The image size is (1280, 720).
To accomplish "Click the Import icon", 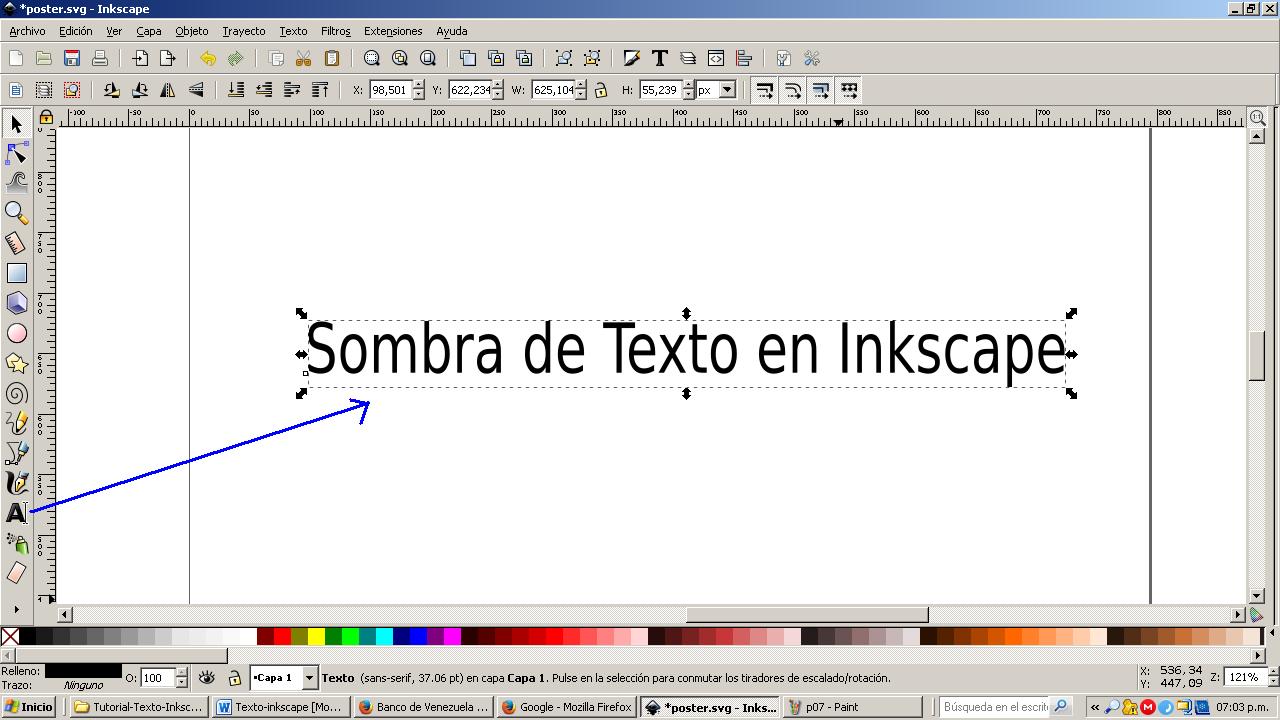I will pyautogui.click(x=140, y=58).
